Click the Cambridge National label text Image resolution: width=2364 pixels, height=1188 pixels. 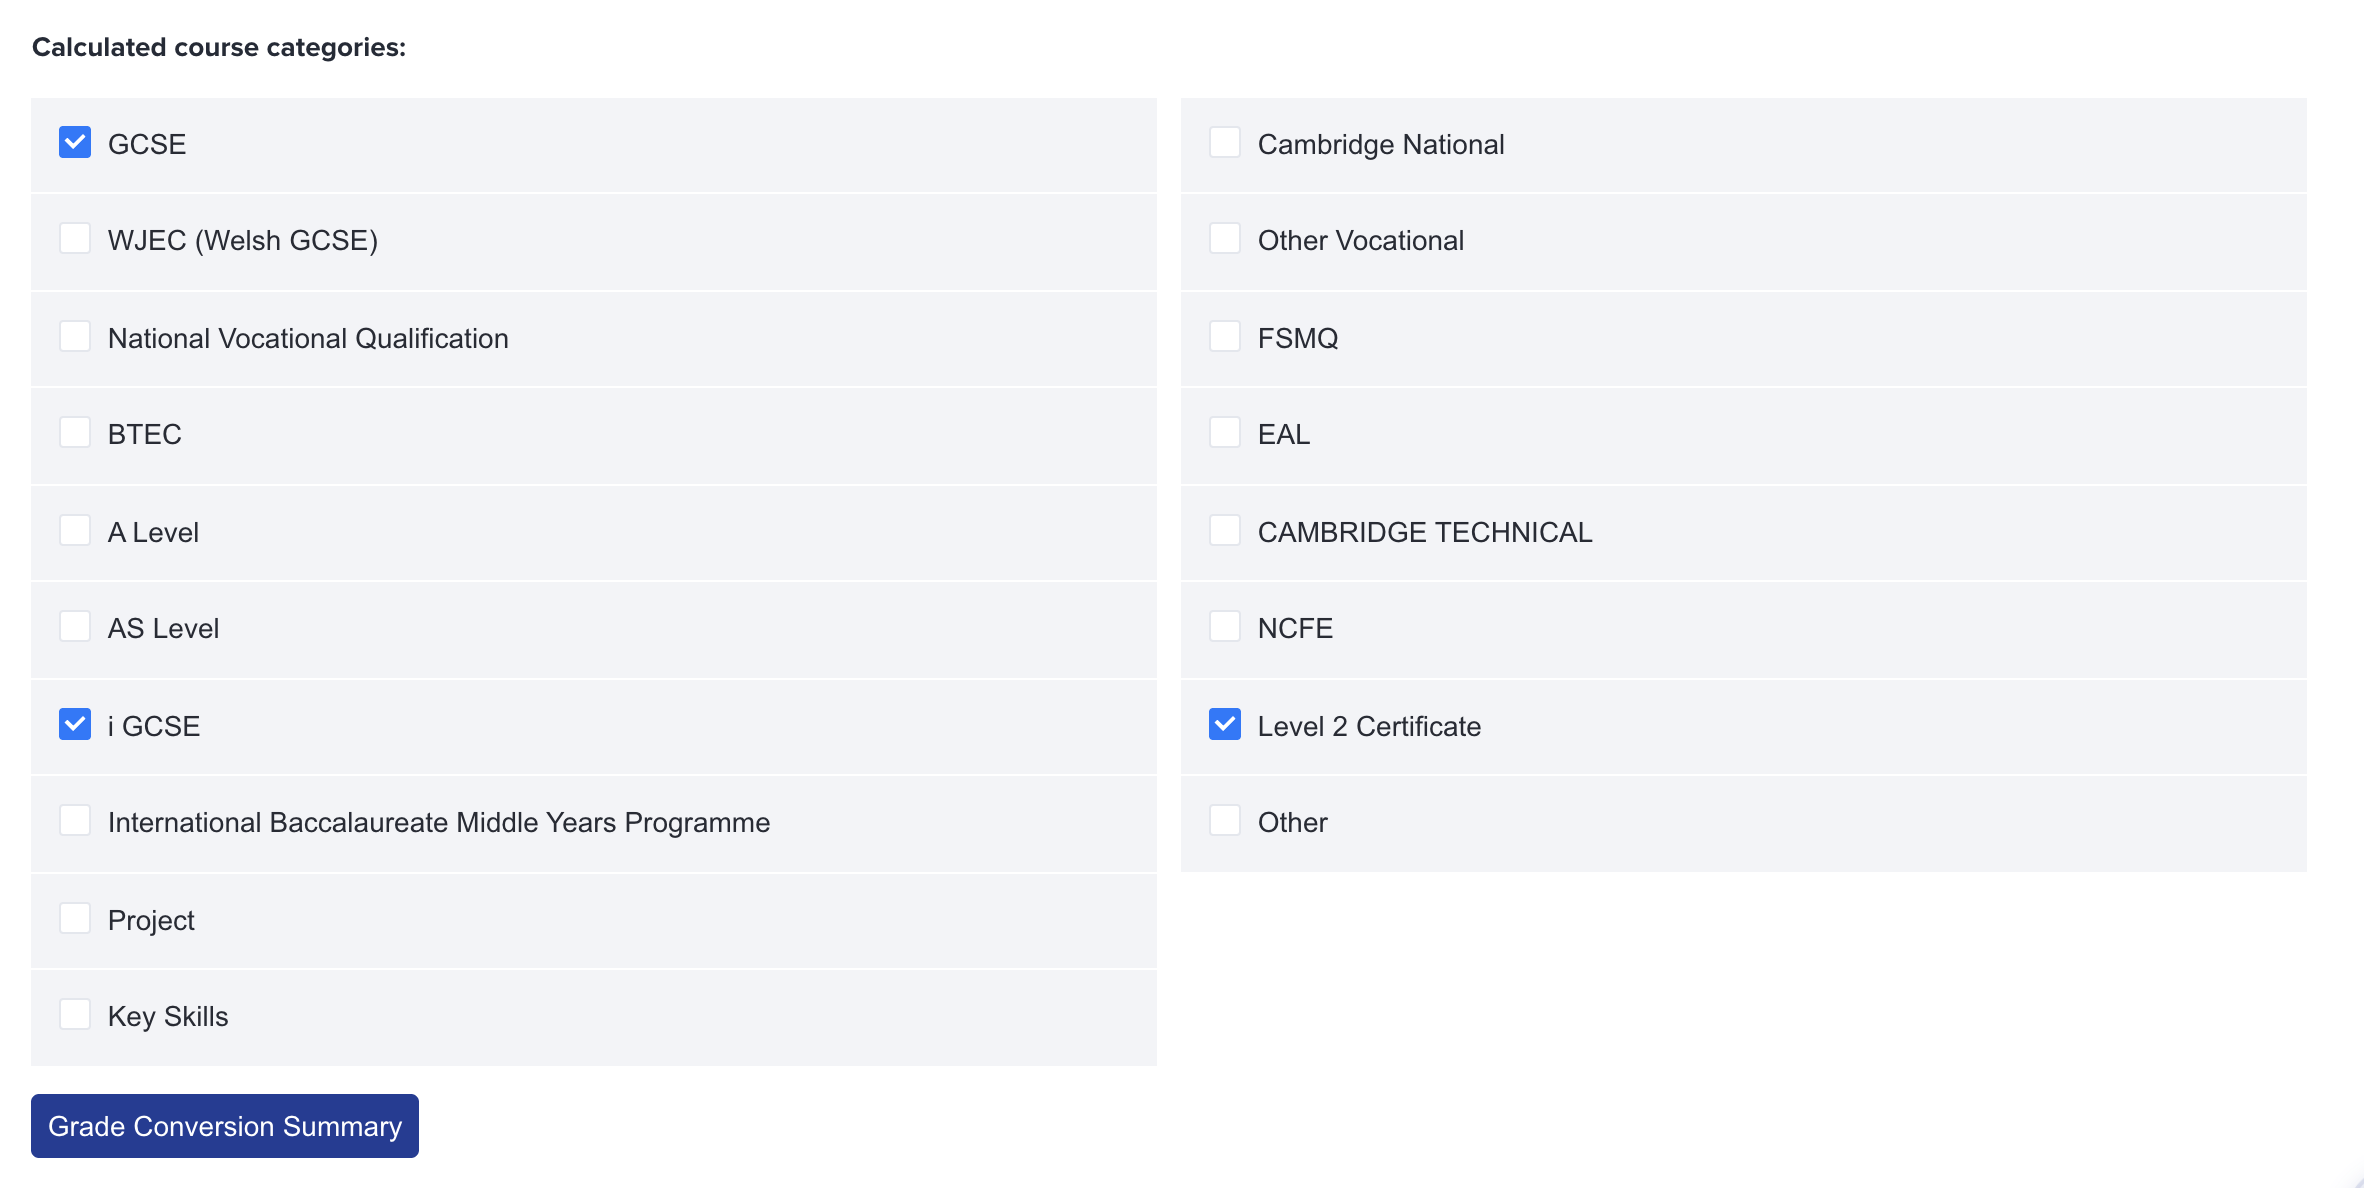point(1381,145)
